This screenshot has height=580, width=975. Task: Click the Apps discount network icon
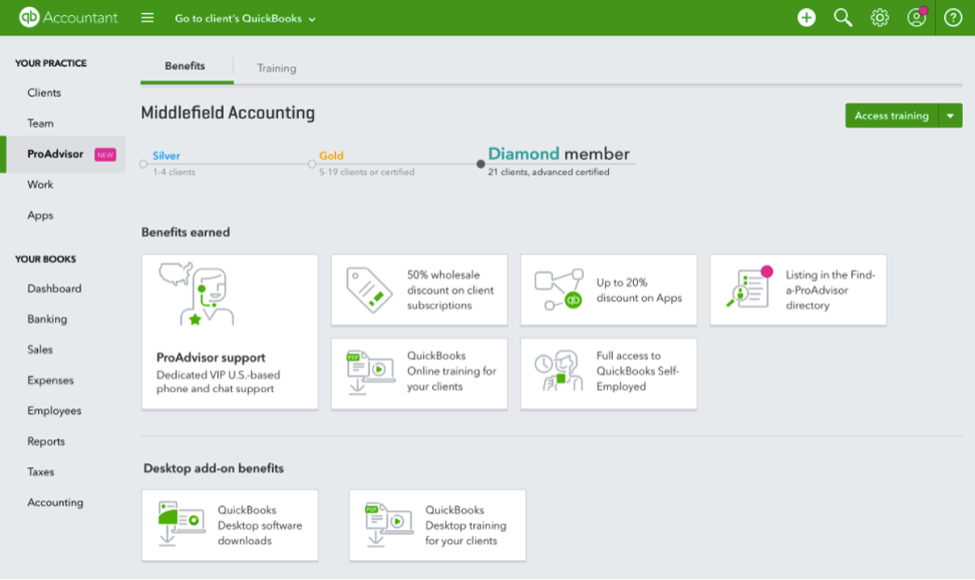(559, 290)
